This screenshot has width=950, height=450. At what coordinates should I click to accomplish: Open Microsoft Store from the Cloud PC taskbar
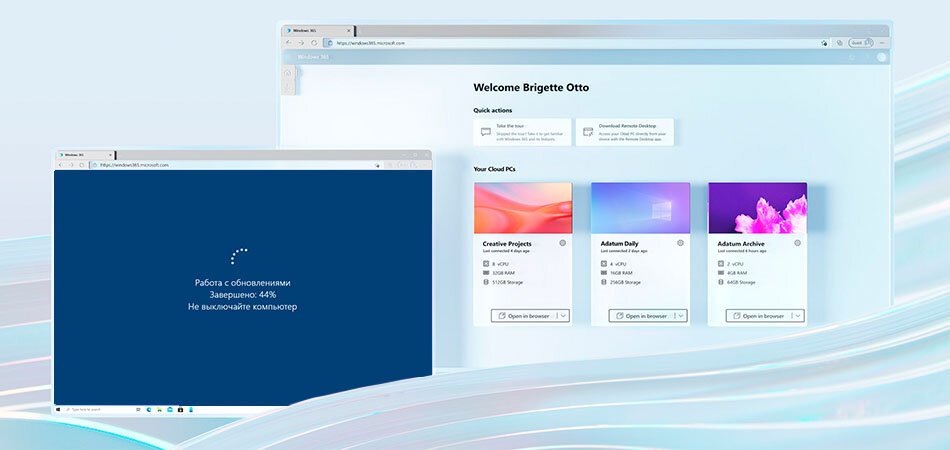(x=181, y=409)
